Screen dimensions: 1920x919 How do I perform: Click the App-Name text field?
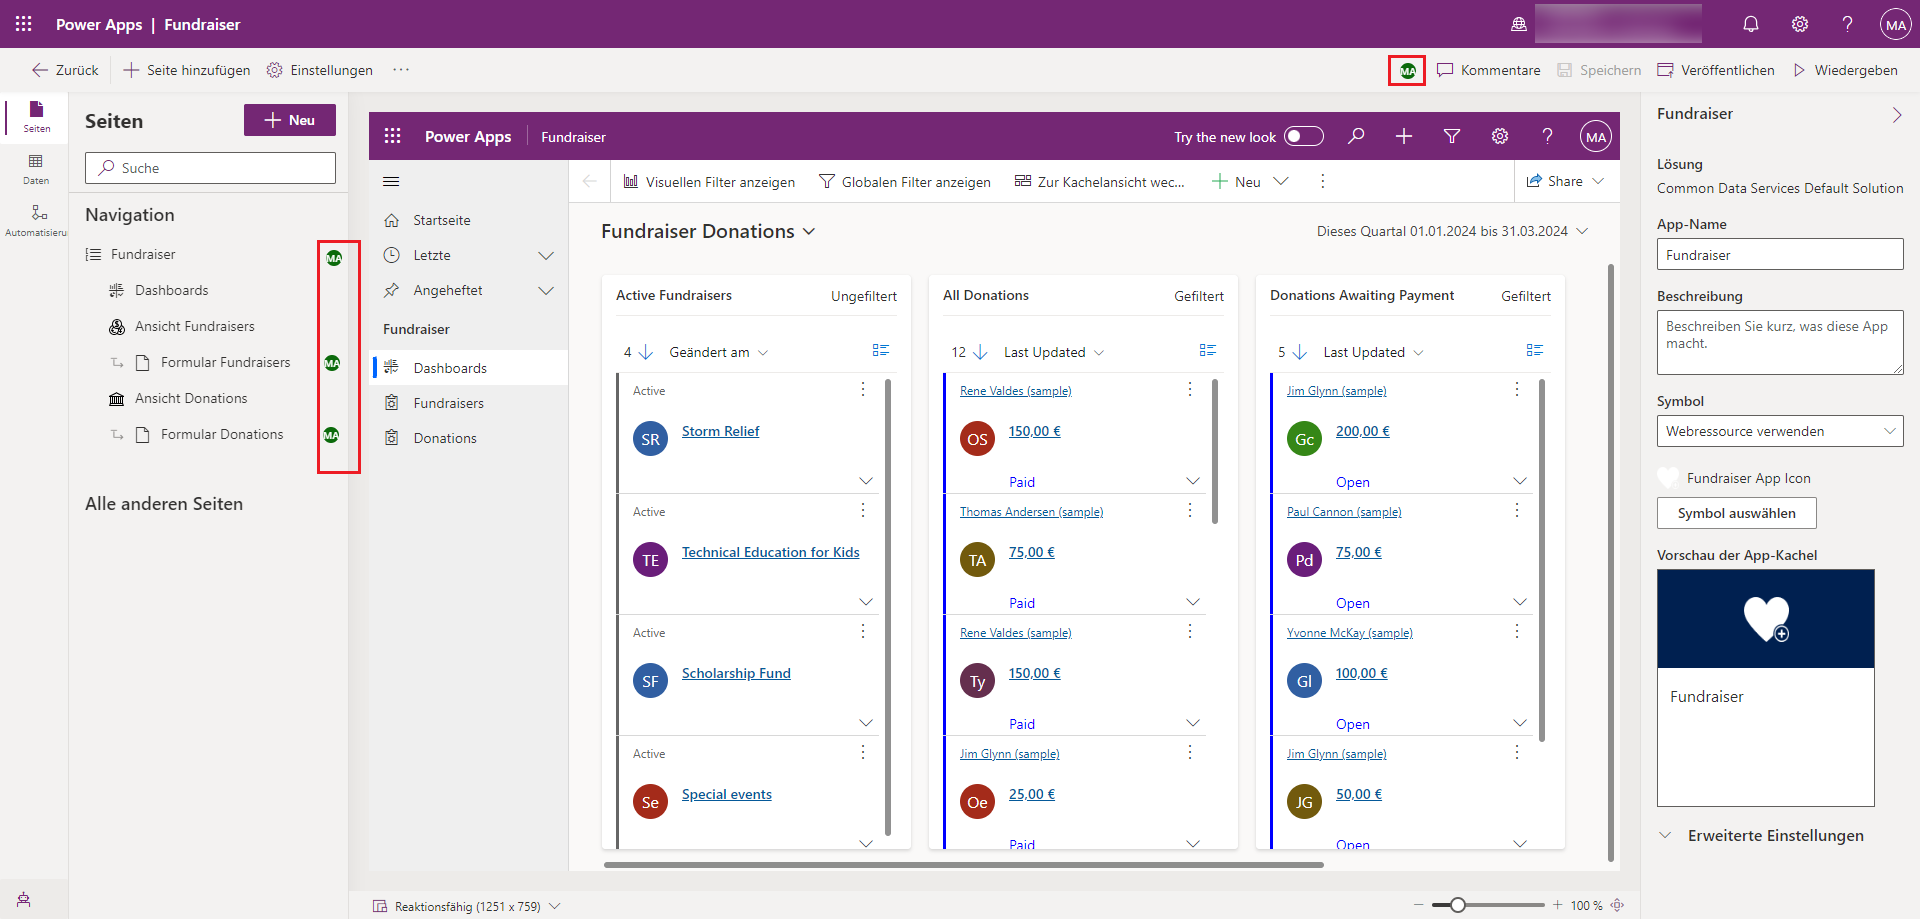1780,254
